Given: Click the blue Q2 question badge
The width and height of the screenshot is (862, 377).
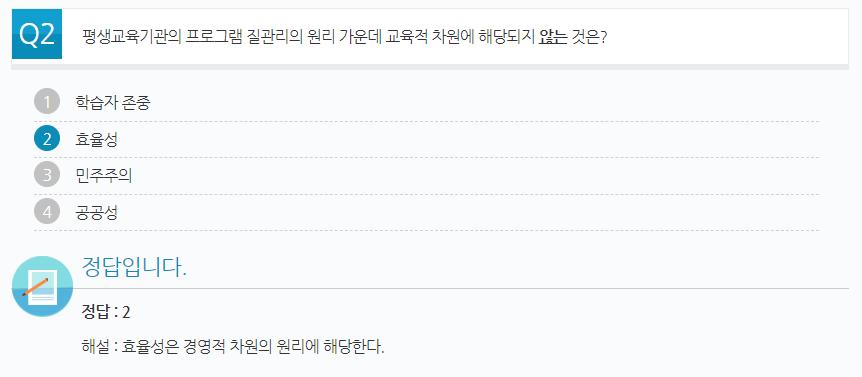Looking at the screenshot, I should pyautogui.click(x=37, y=34).
